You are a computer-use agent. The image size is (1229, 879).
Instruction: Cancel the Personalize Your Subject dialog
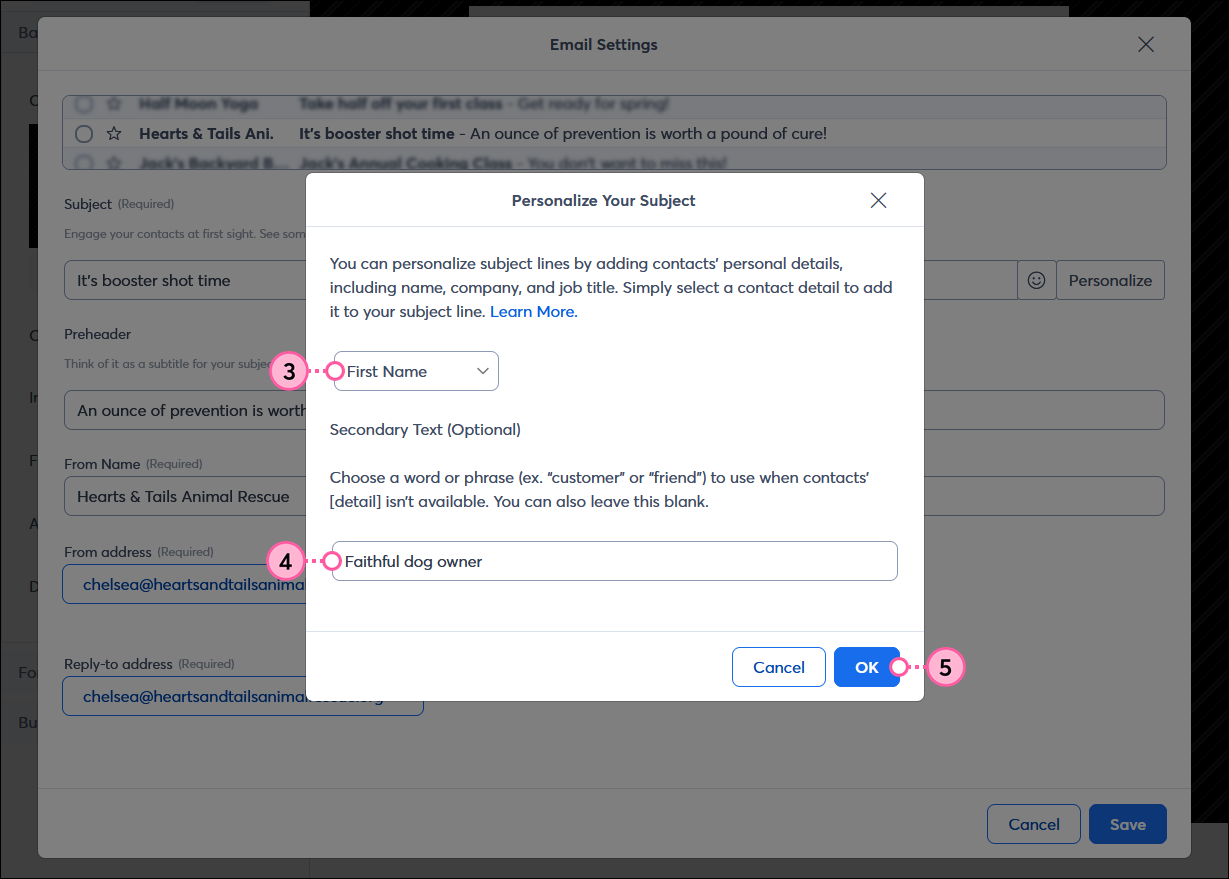[x=779, y=667]
